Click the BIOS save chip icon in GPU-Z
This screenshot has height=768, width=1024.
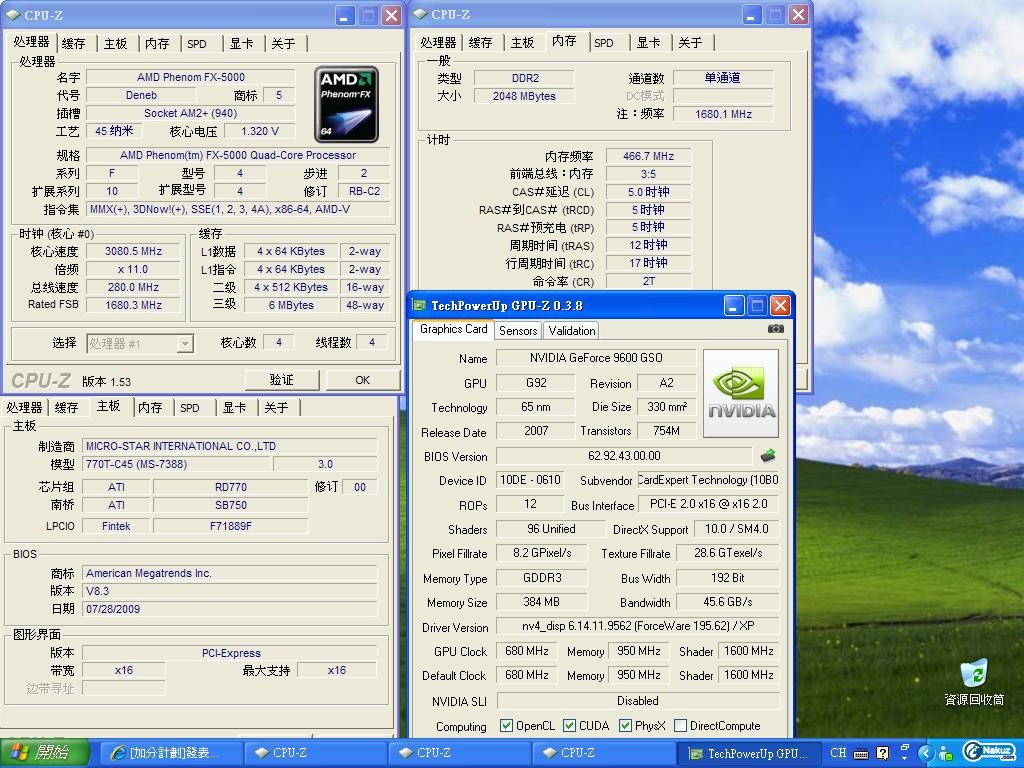point(768,455)
